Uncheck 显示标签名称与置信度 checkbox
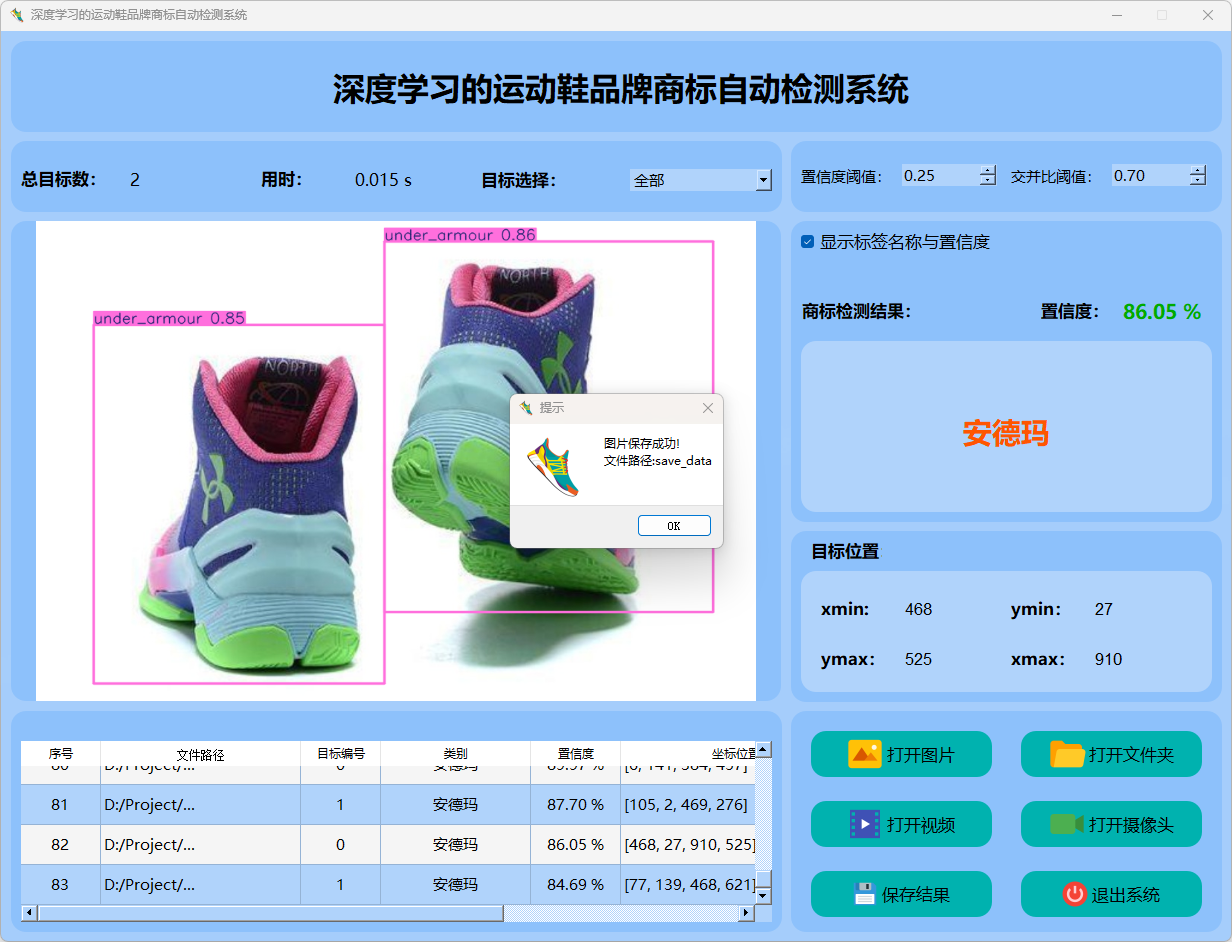 point(808,242)
